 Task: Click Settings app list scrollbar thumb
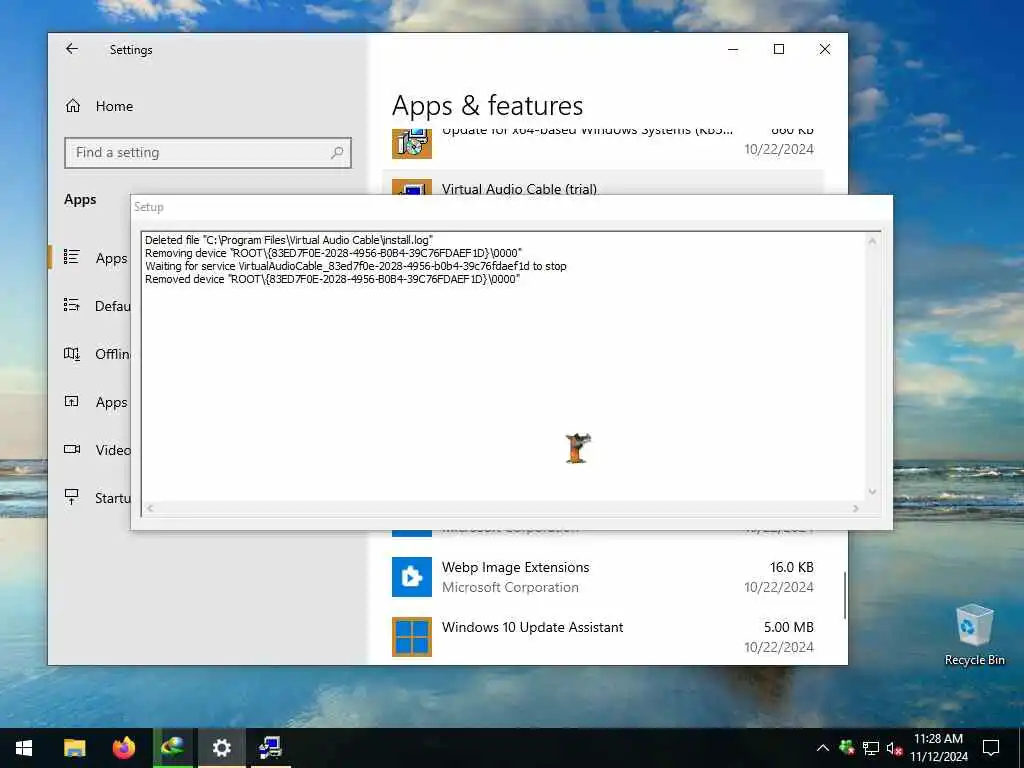(x=844, y=596)
